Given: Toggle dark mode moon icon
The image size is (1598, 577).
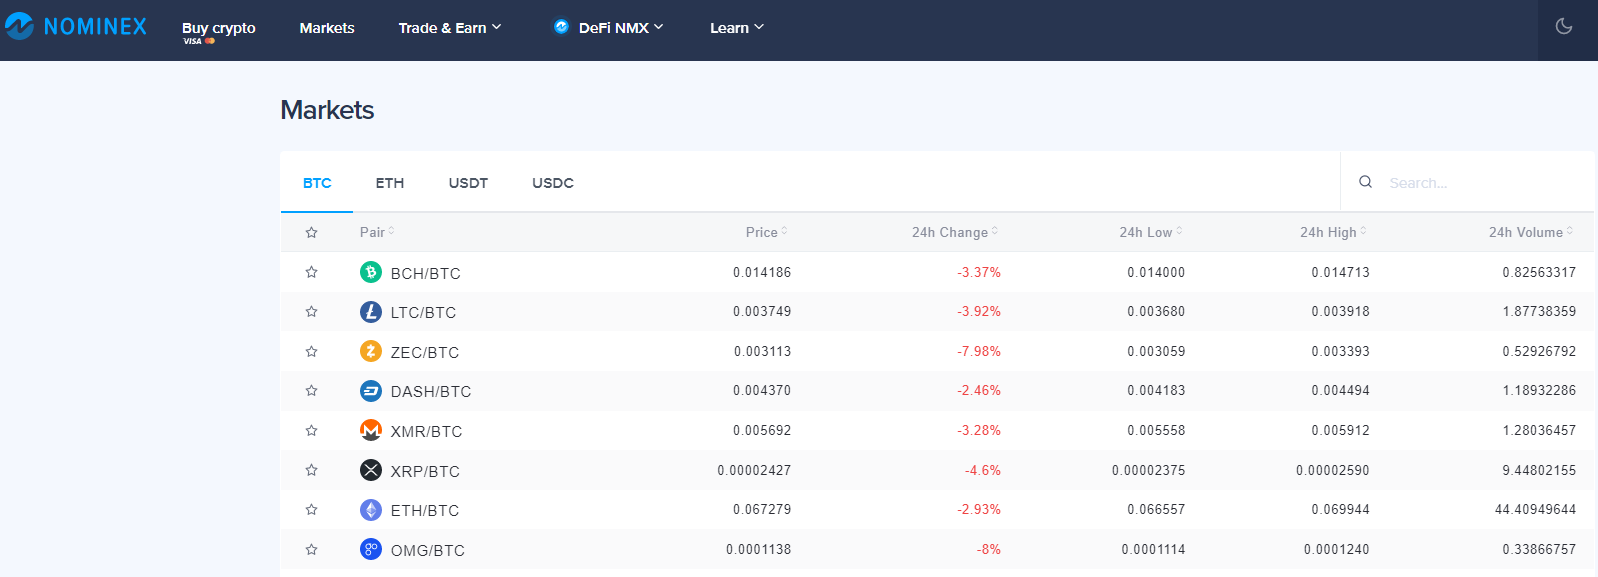Looking at the screenshot, I should [x=1564, y=27].
